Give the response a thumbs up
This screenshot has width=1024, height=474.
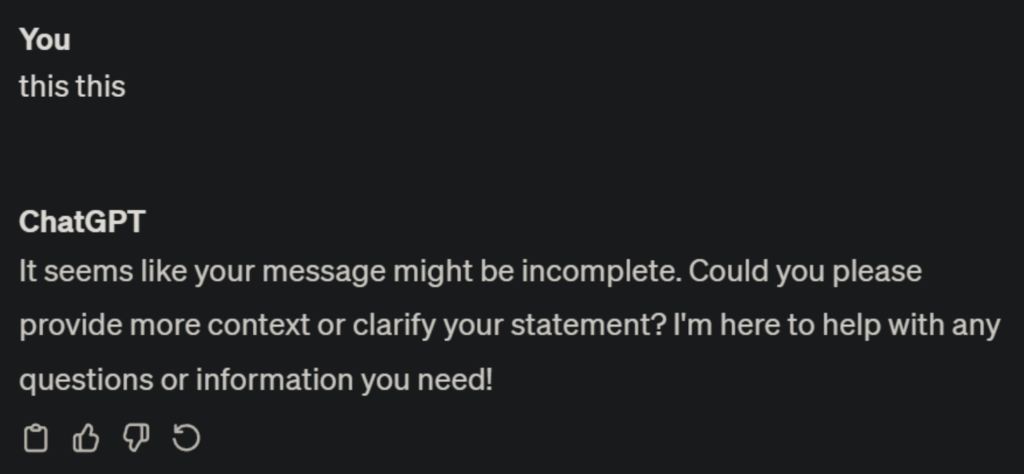(86, 438)
